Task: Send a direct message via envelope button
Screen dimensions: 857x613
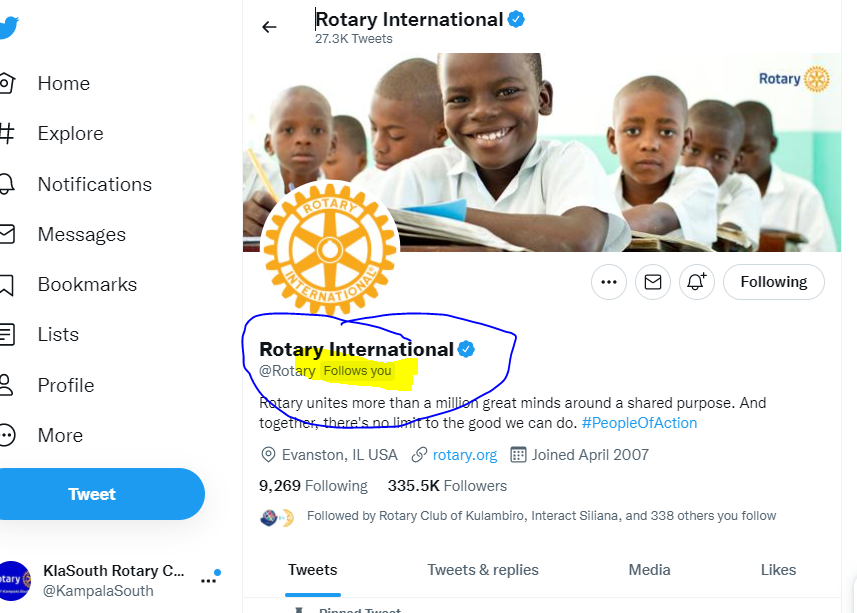Action: (653, 282)
